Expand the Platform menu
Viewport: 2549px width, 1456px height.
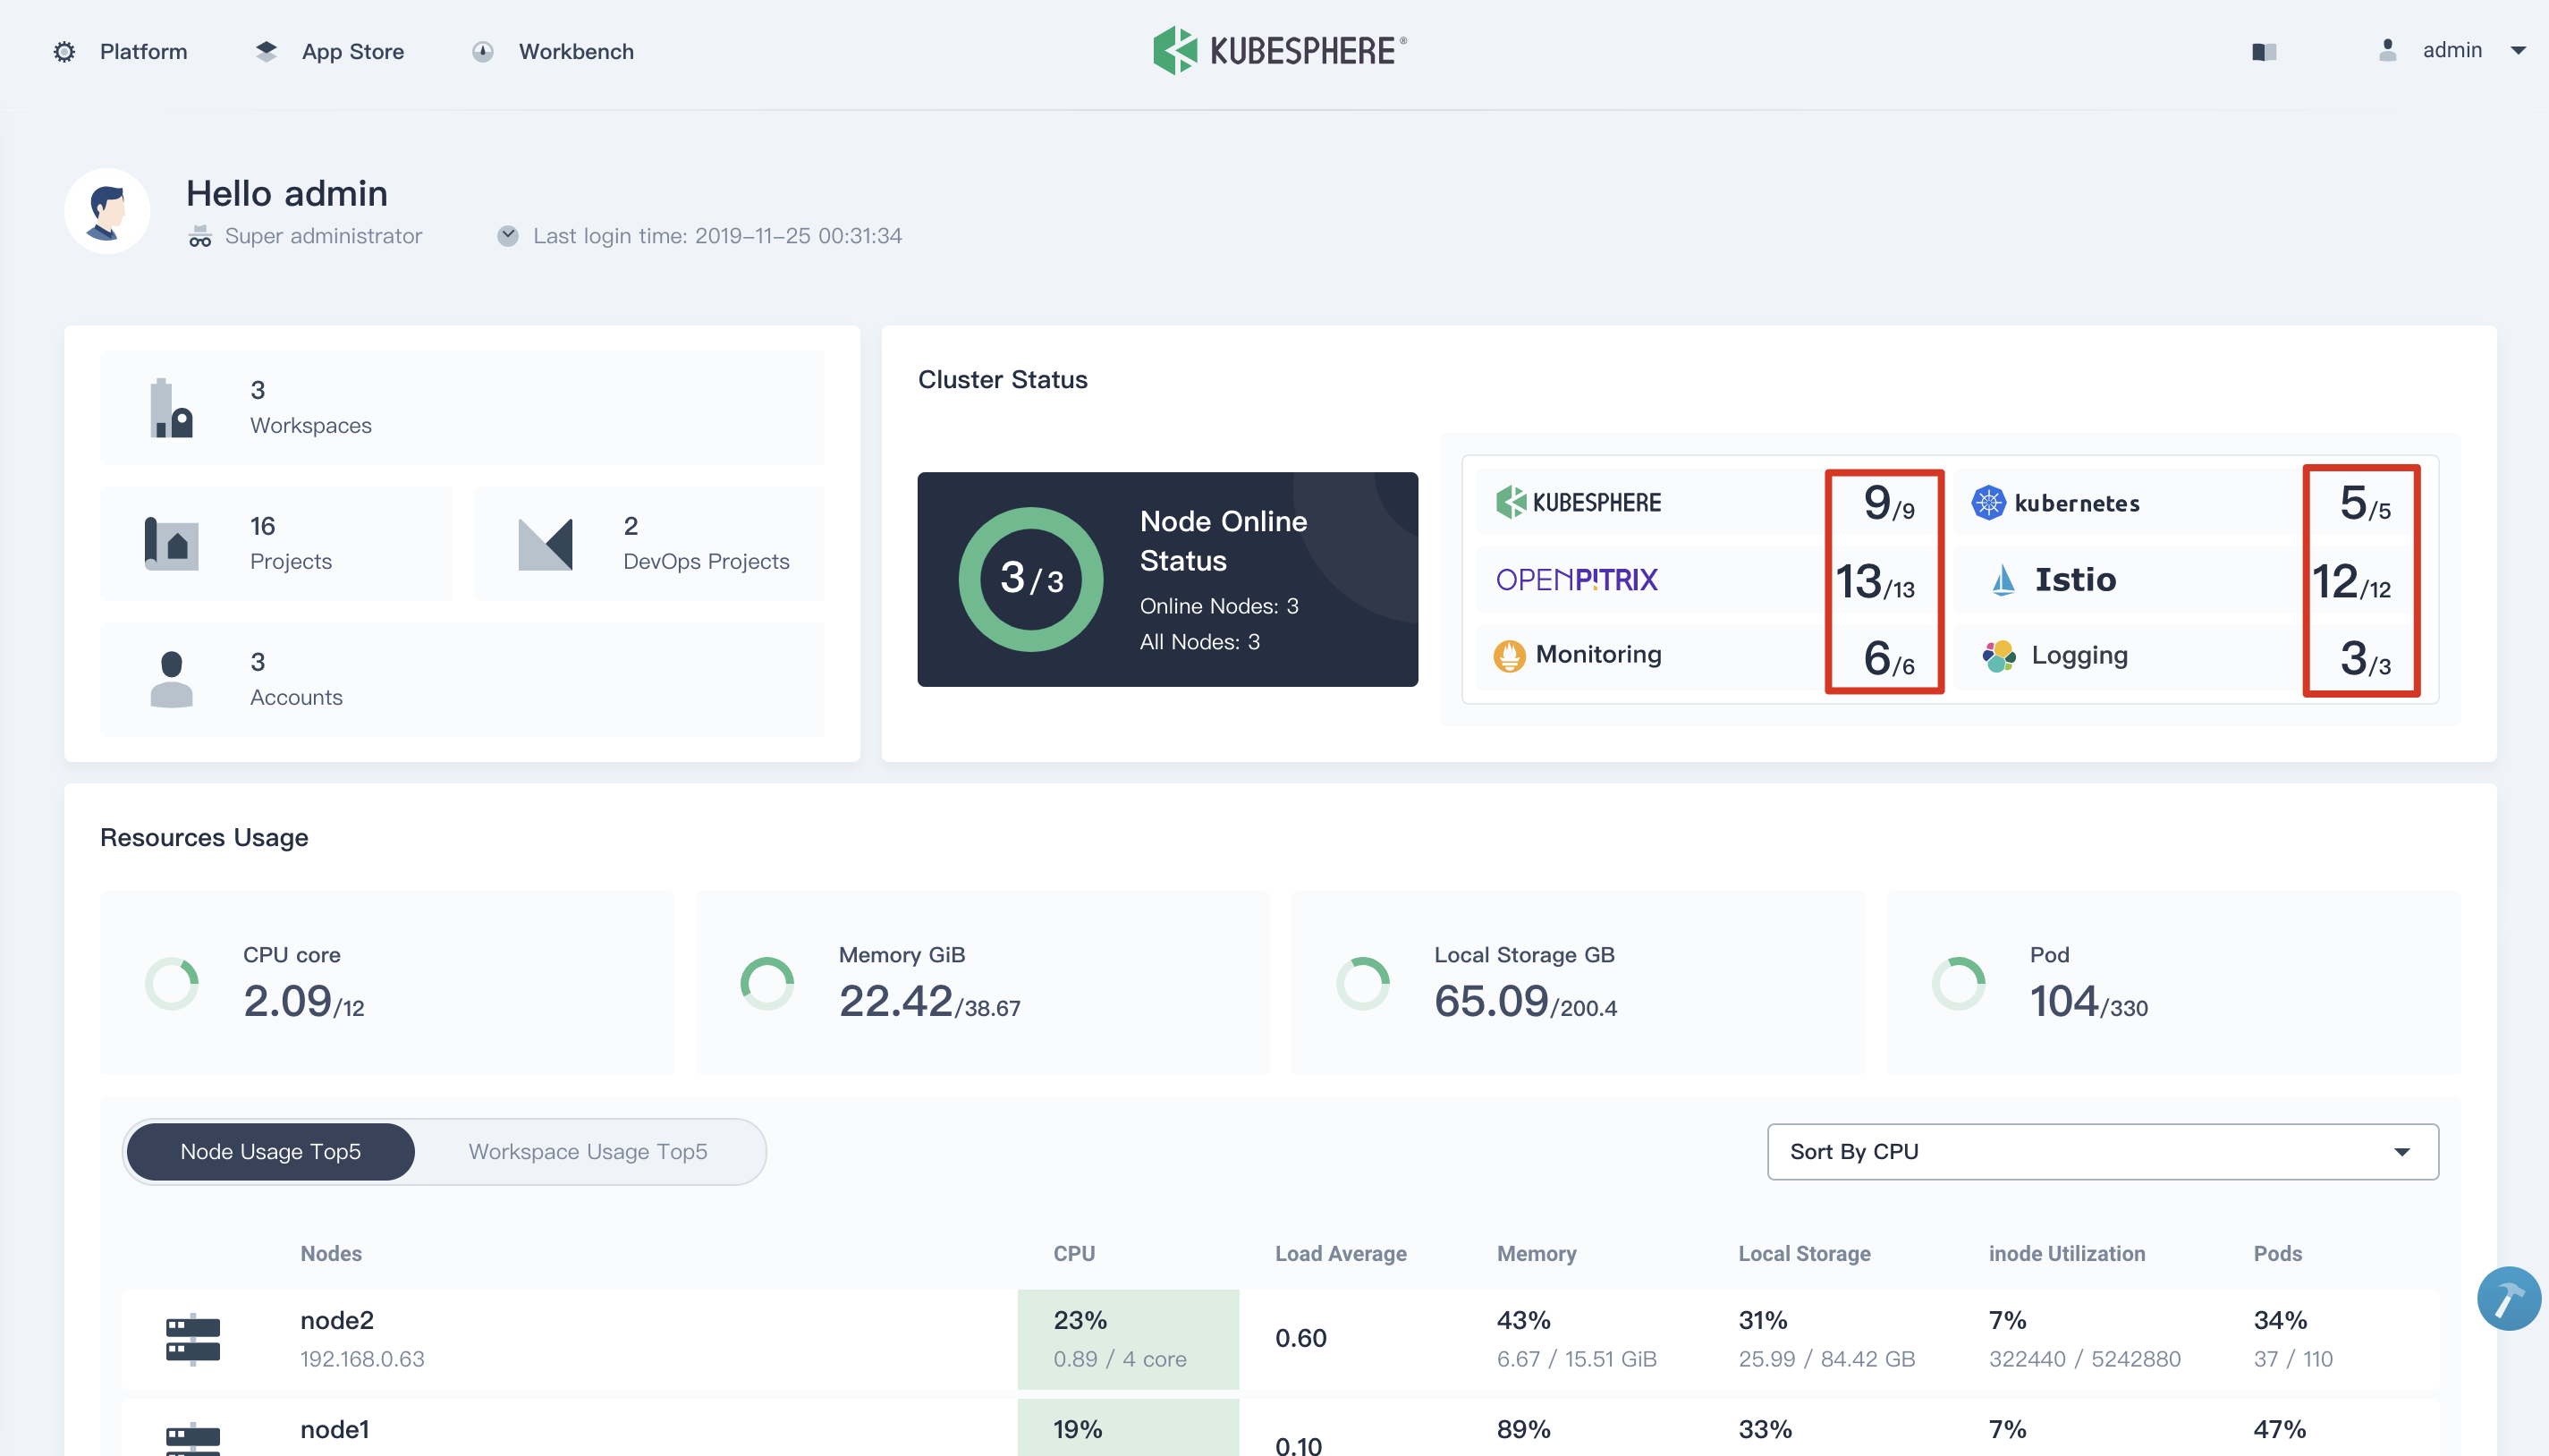pos(124,51)
